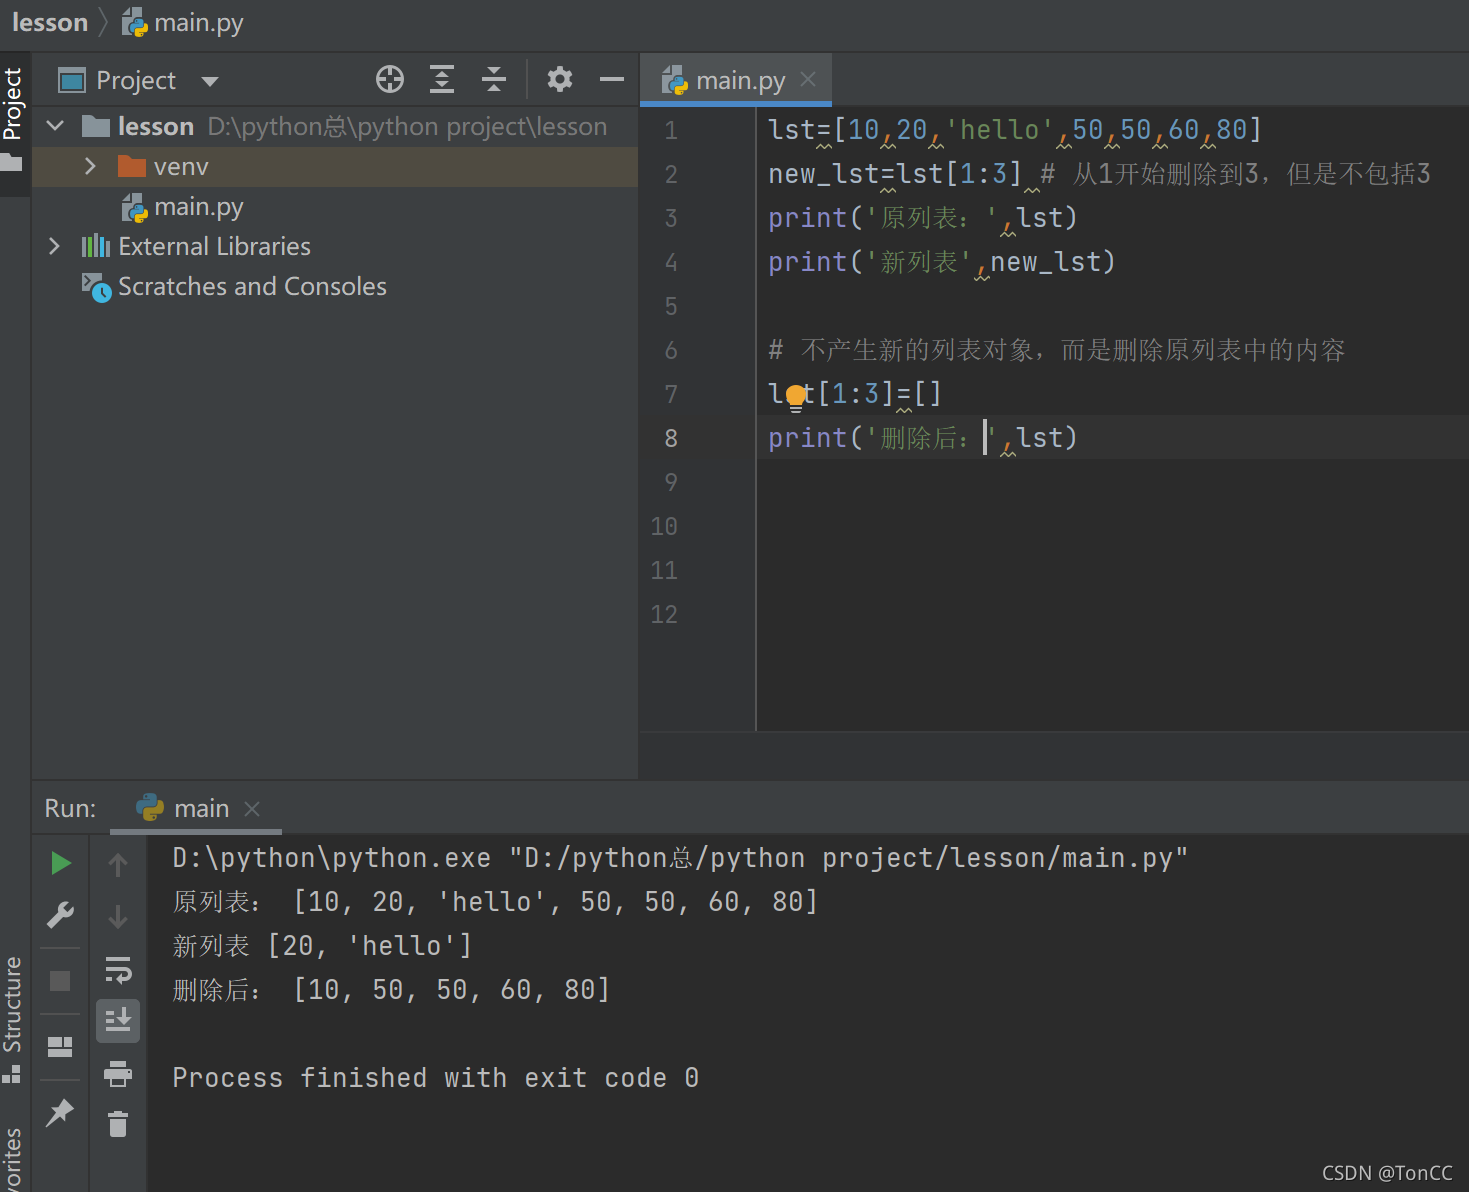Stop the running process
The width and height of the screenshot is (1469, 1192).
(x=60, y=981)
